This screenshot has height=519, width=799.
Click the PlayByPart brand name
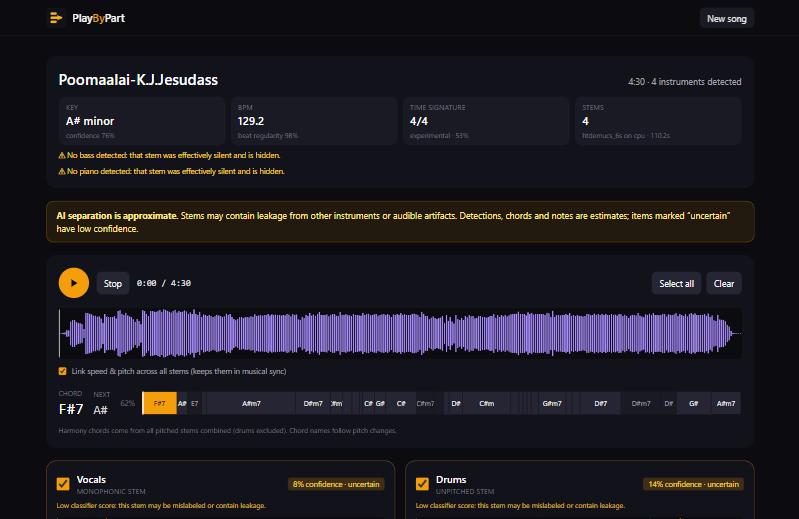coord(98,18)
